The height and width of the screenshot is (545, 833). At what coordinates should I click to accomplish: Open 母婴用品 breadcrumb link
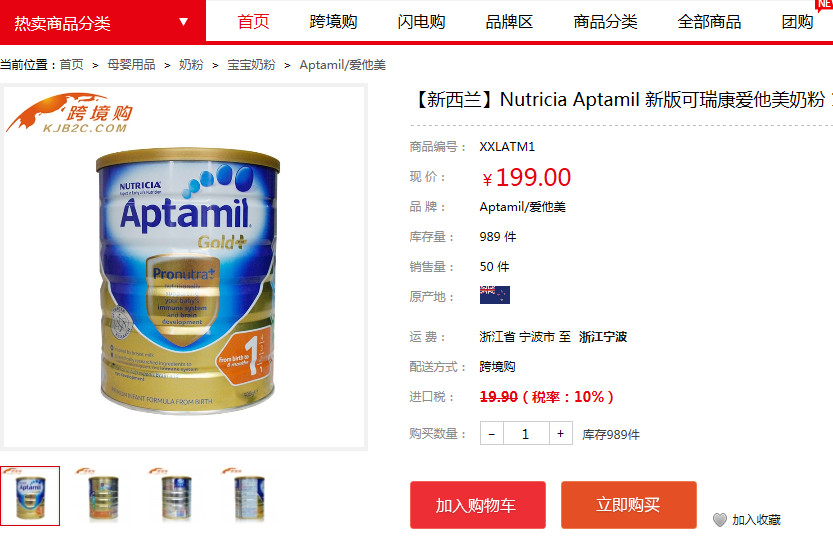[131, 65]
